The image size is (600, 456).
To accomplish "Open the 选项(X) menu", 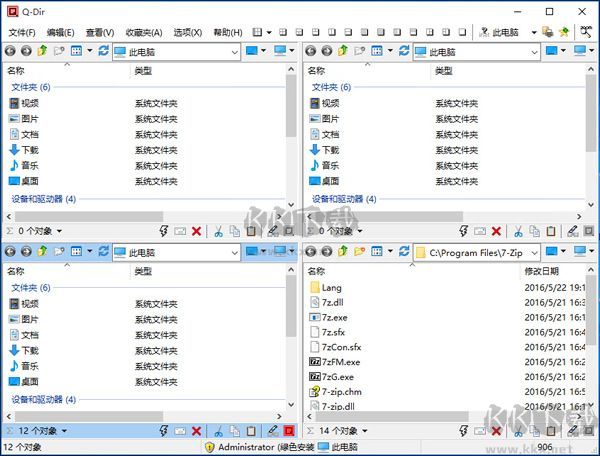I will [188, 33].
